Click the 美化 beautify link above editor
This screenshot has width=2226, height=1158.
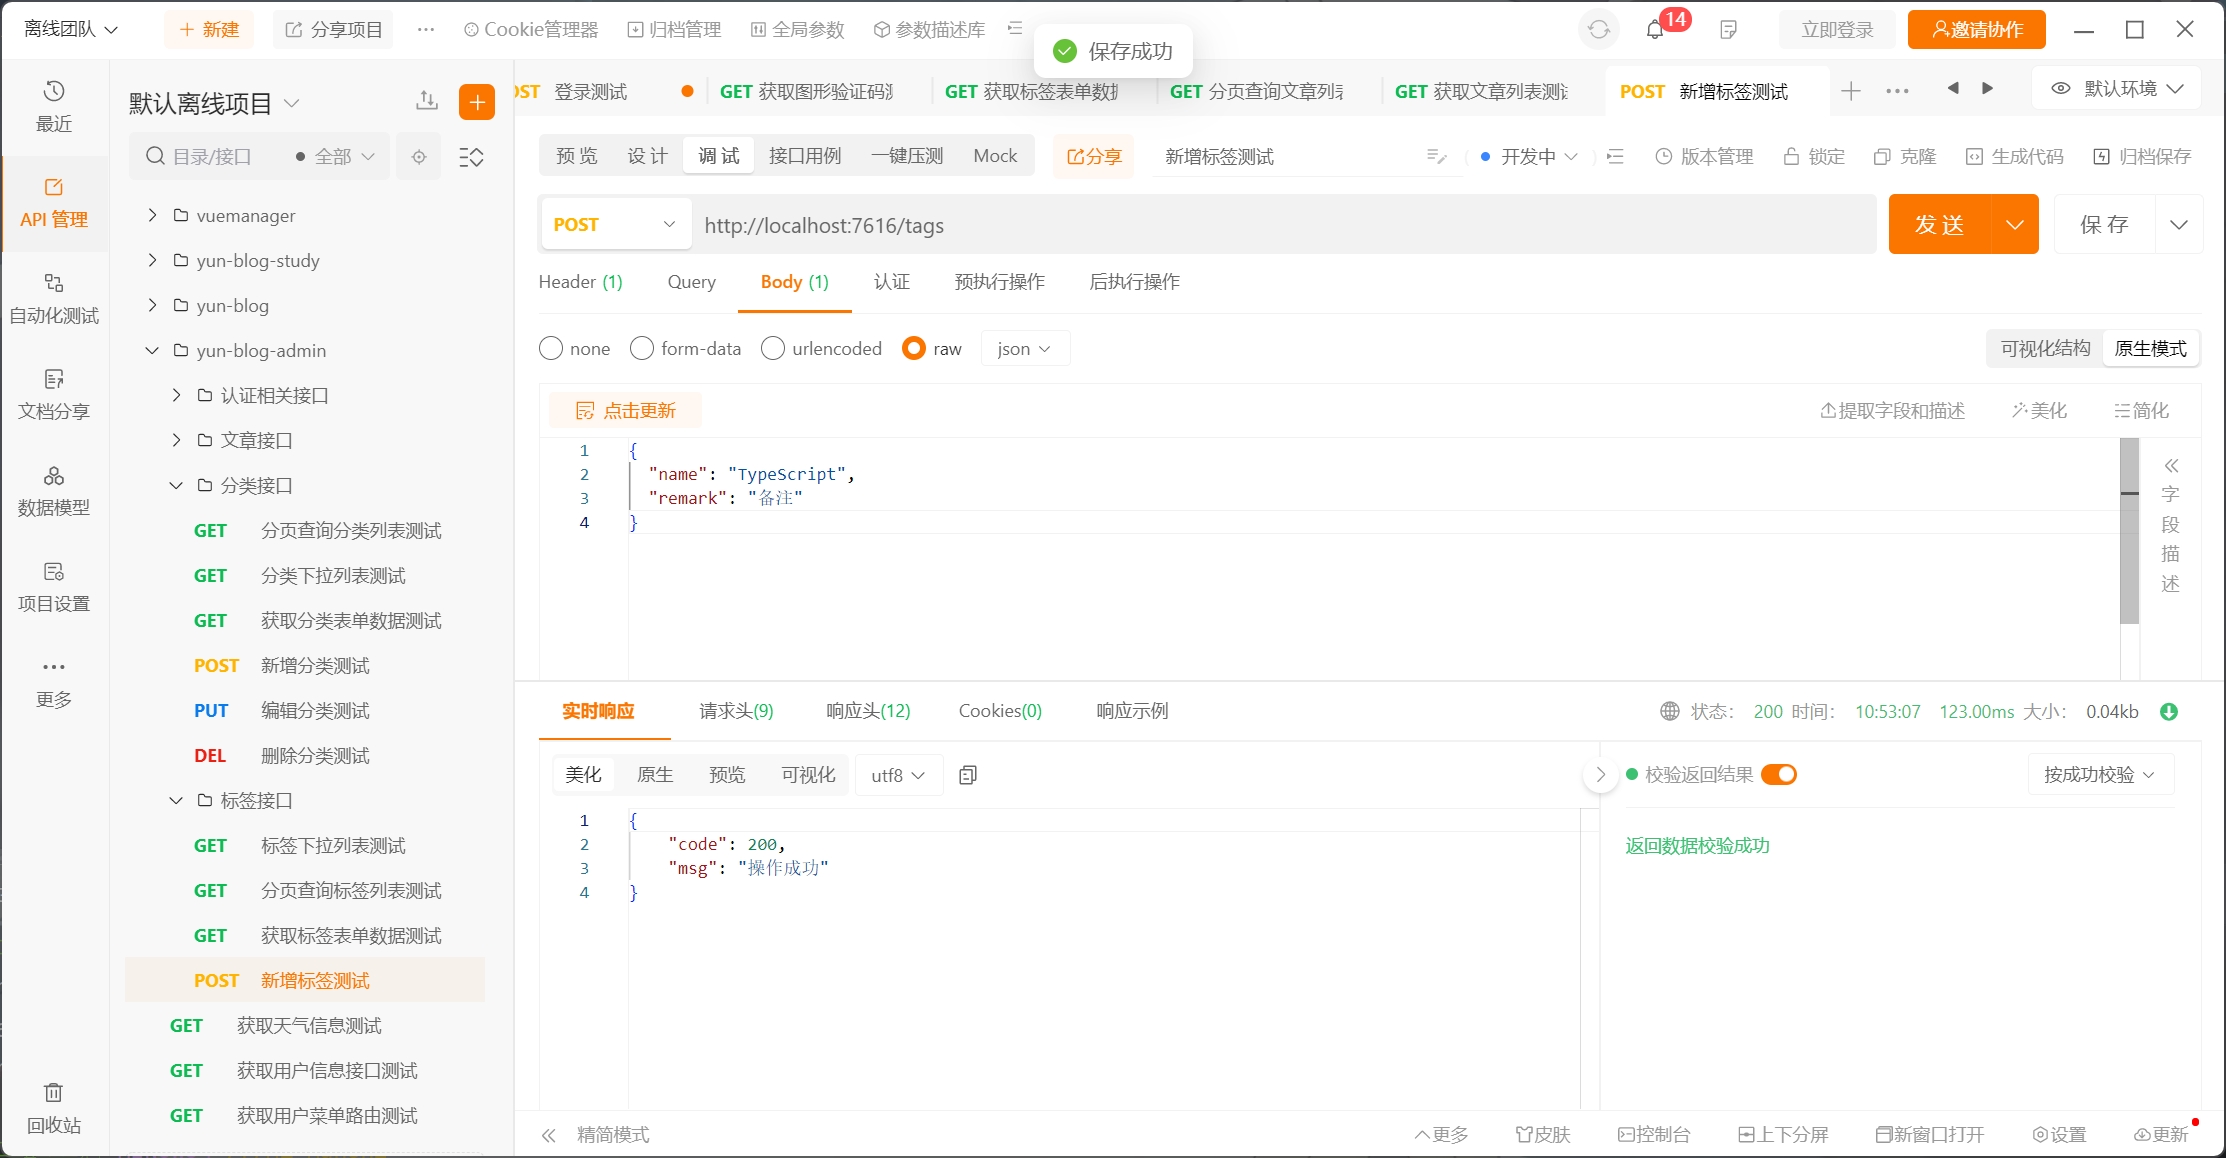pos(2040,411)
